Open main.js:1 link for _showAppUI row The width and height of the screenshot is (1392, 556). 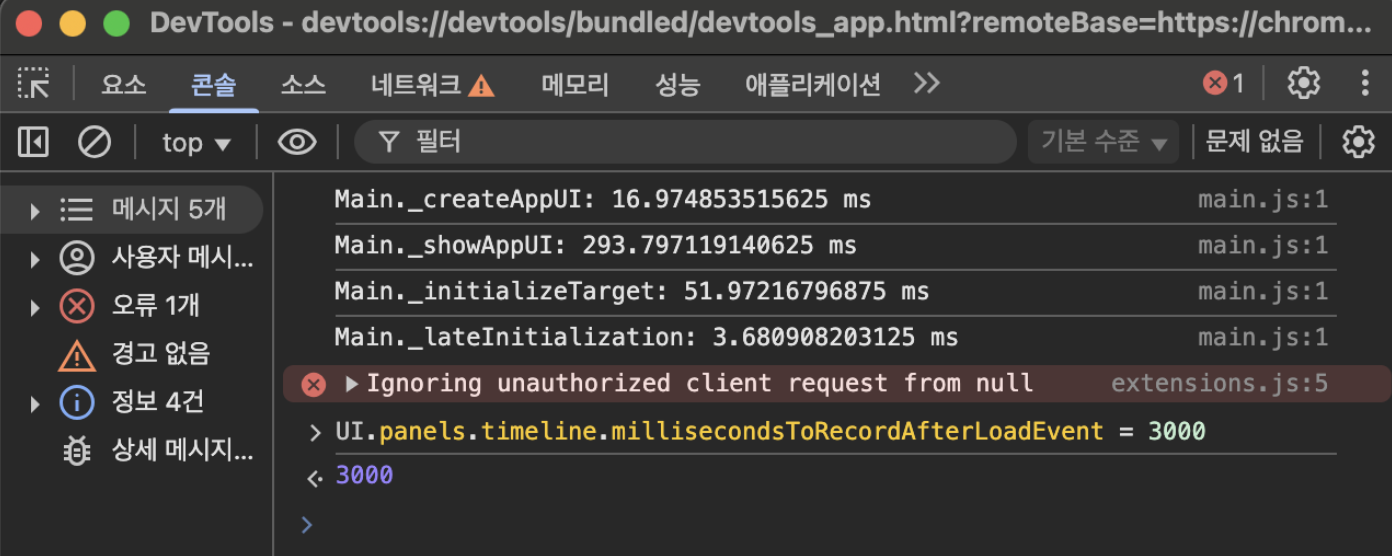point(1263,246)
